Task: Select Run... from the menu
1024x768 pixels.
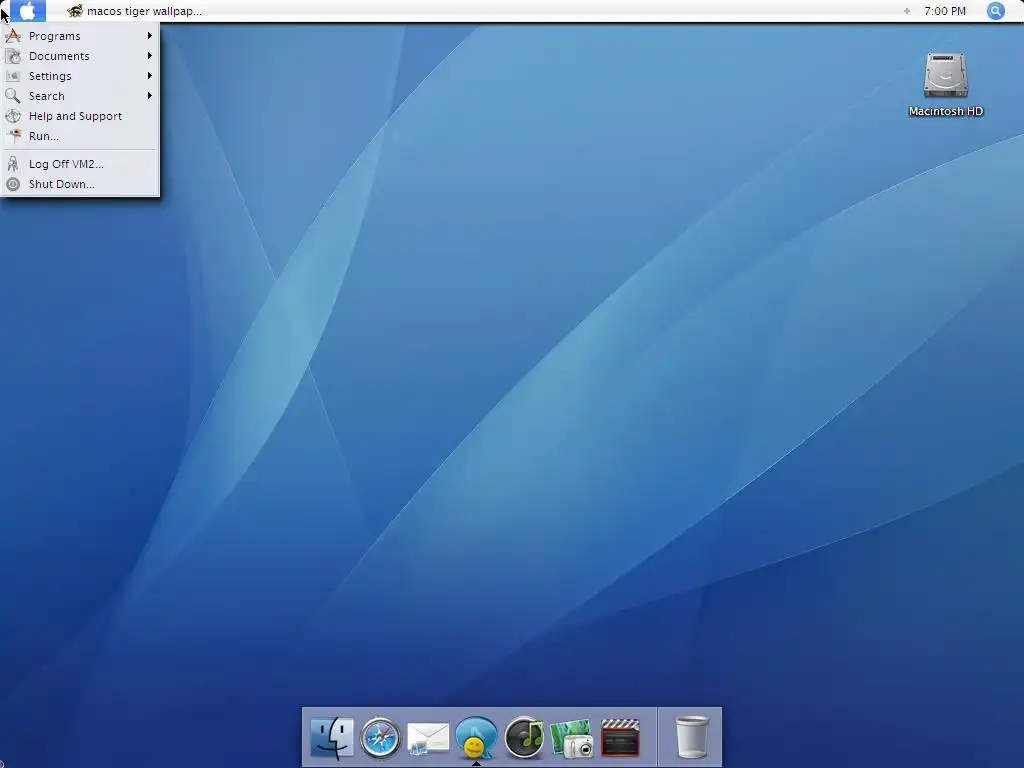Action: pos(80,136)
